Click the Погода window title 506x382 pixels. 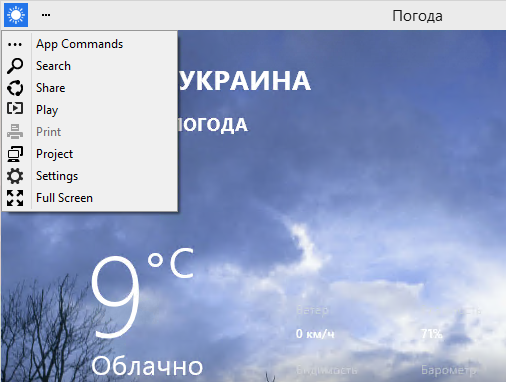(x=417, y=16)
